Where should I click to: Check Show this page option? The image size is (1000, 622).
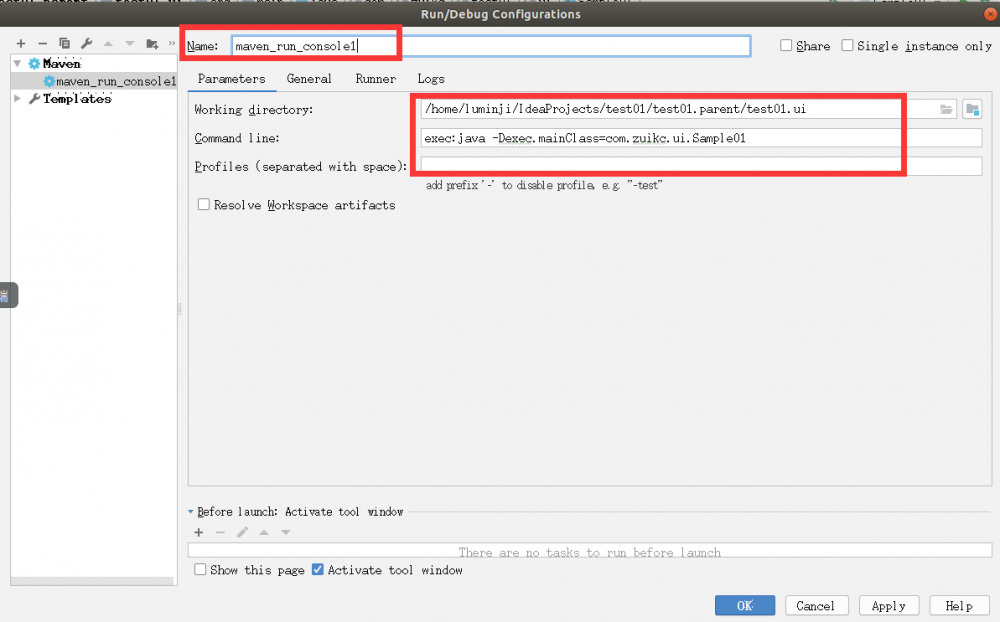[x=200, y=569]
